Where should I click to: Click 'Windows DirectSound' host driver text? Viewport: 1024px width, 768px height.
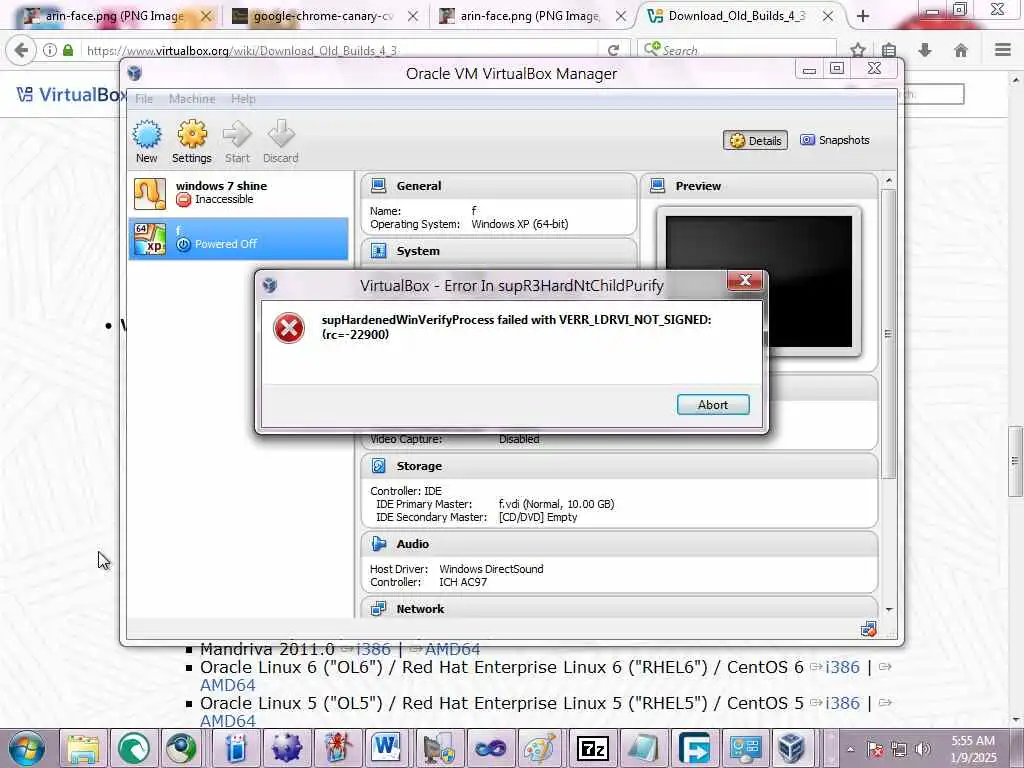[x=491, y=569]
